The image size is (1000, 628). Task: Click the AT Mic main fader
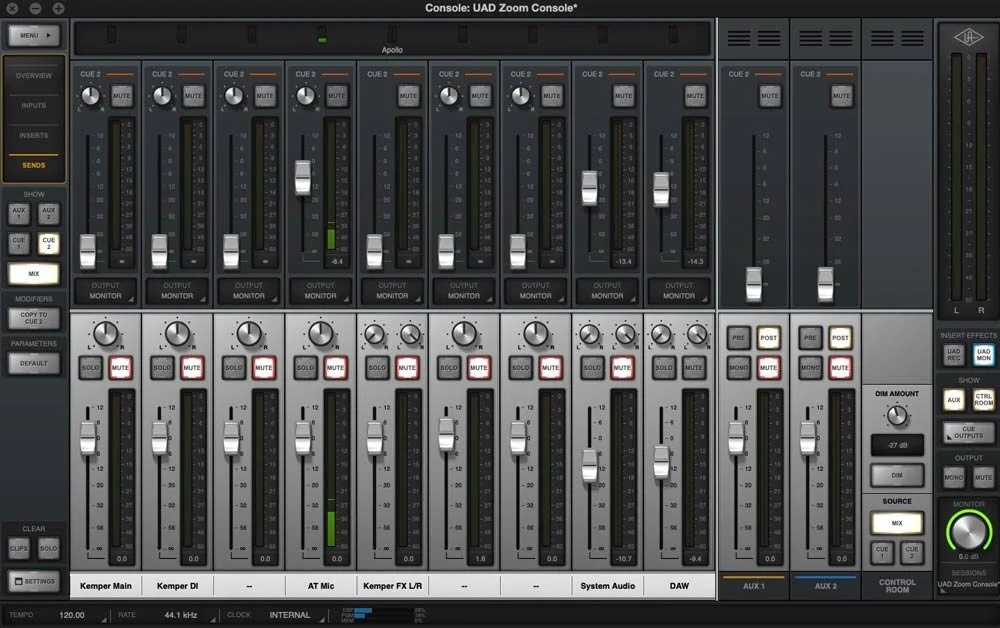[x=303, y=438]
